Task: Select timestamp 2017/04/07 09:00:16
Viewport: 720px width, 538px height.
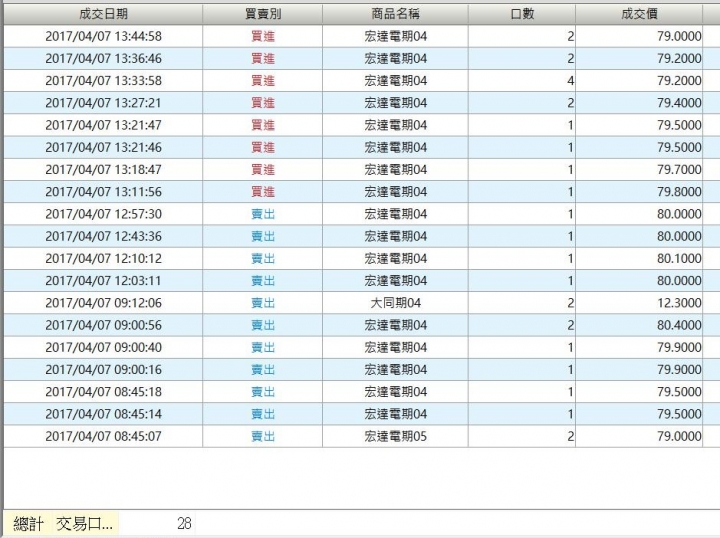Action: click(103, 370)
